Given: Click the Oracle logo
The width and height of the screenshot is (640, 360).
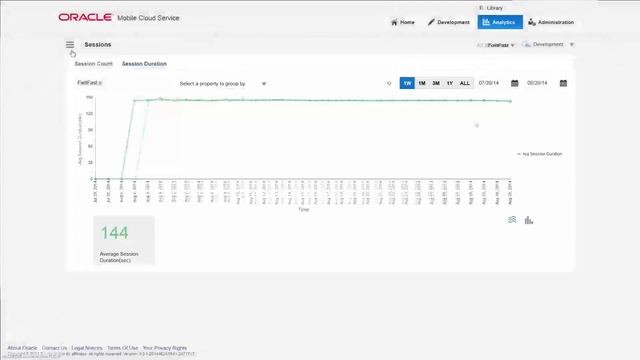Looking at the screenshot, I should click(x=85, y=17).
